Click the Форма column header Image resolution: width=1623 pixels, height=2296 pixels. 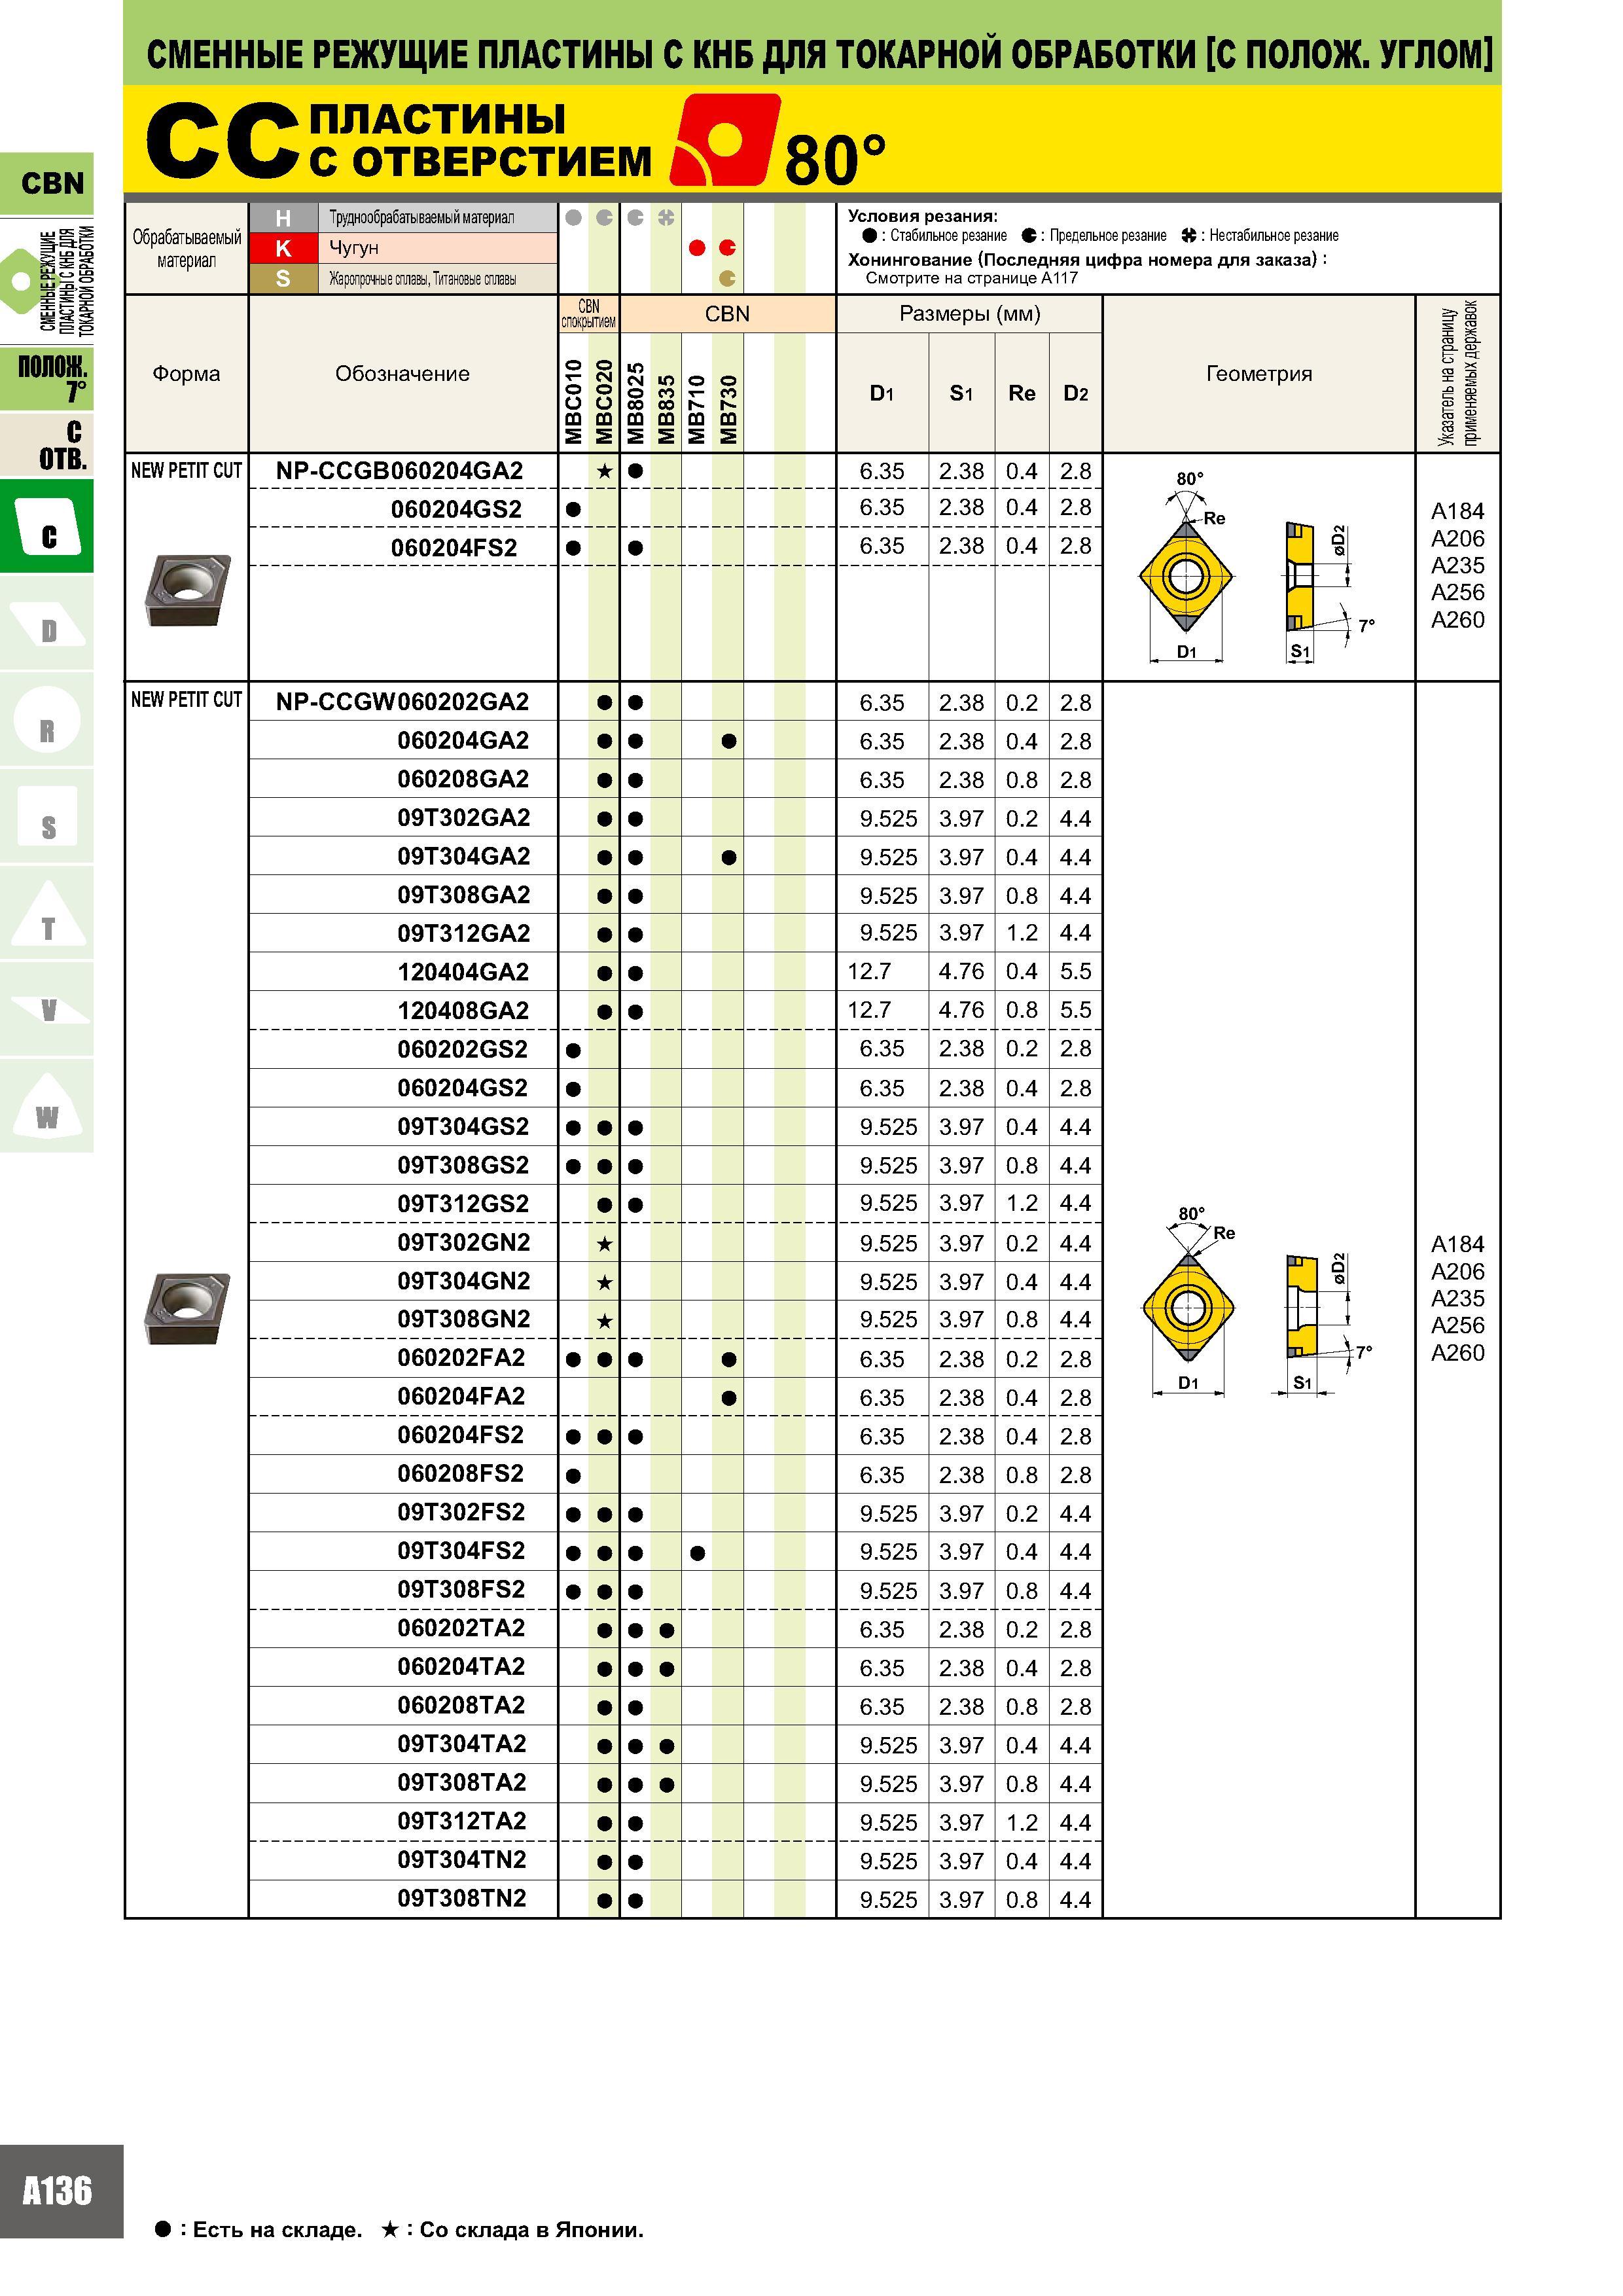click(x=186, y=374)
